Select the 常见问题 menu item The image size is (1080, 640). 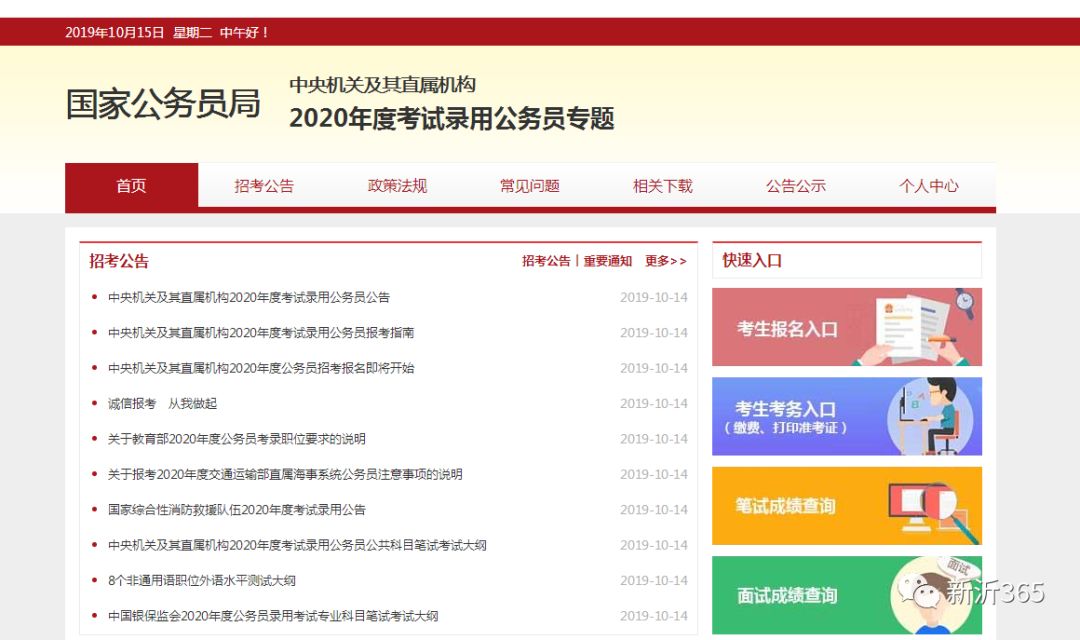click(530, 186)
